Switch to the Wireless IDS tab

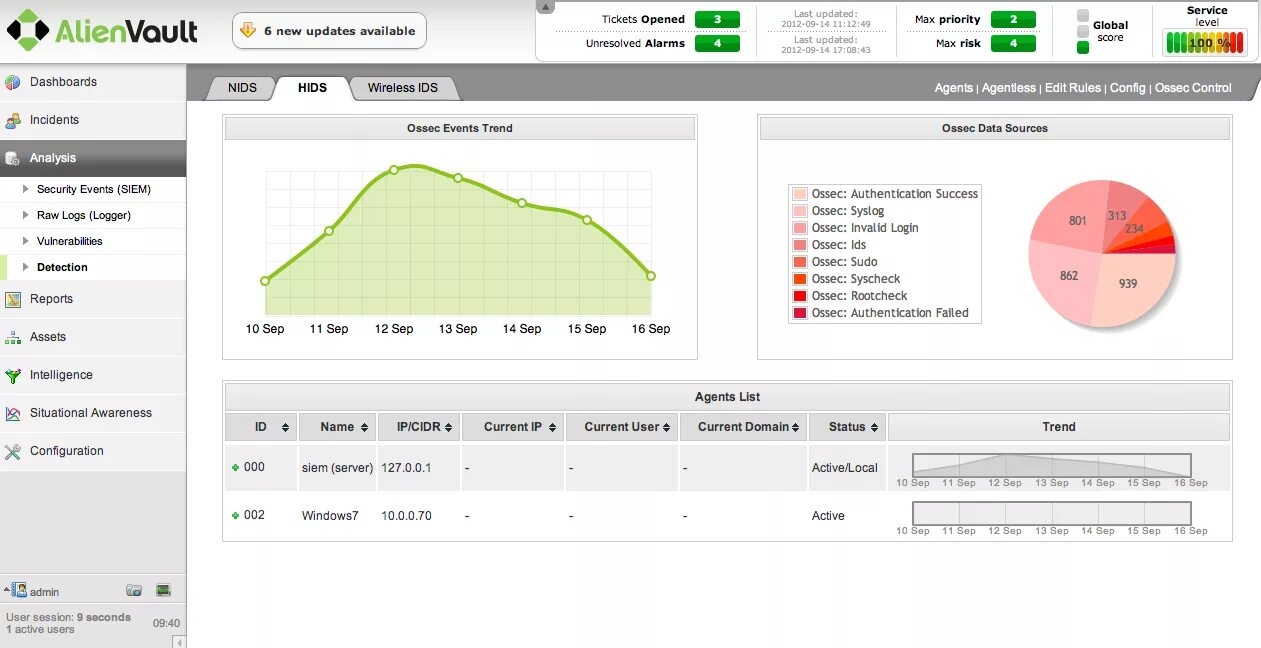pyautogui.click(x=404, y=88)
